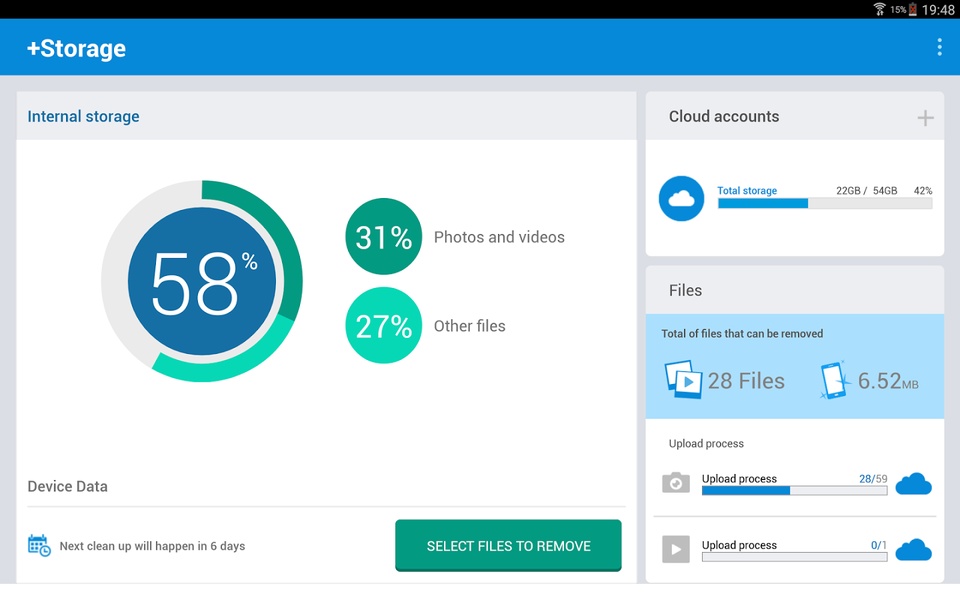Click the 28/59 photo upload progress bar
The image size is (960, 600).
(x=794, y=490)
